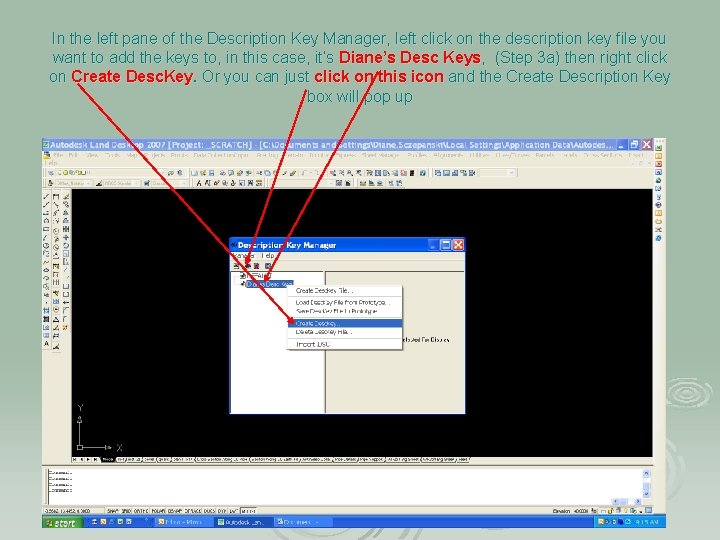
Task: Choose Create DescKey File... menu entry
Action: point(344,291)
